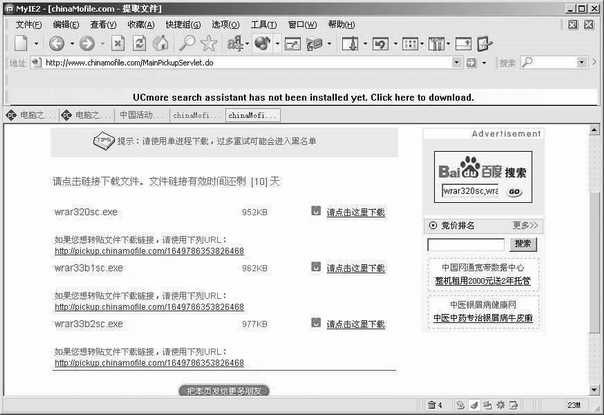Click the Favorites star icon
Image resolution: width=604 pixels, height=415 pixels.
[208, 43]
